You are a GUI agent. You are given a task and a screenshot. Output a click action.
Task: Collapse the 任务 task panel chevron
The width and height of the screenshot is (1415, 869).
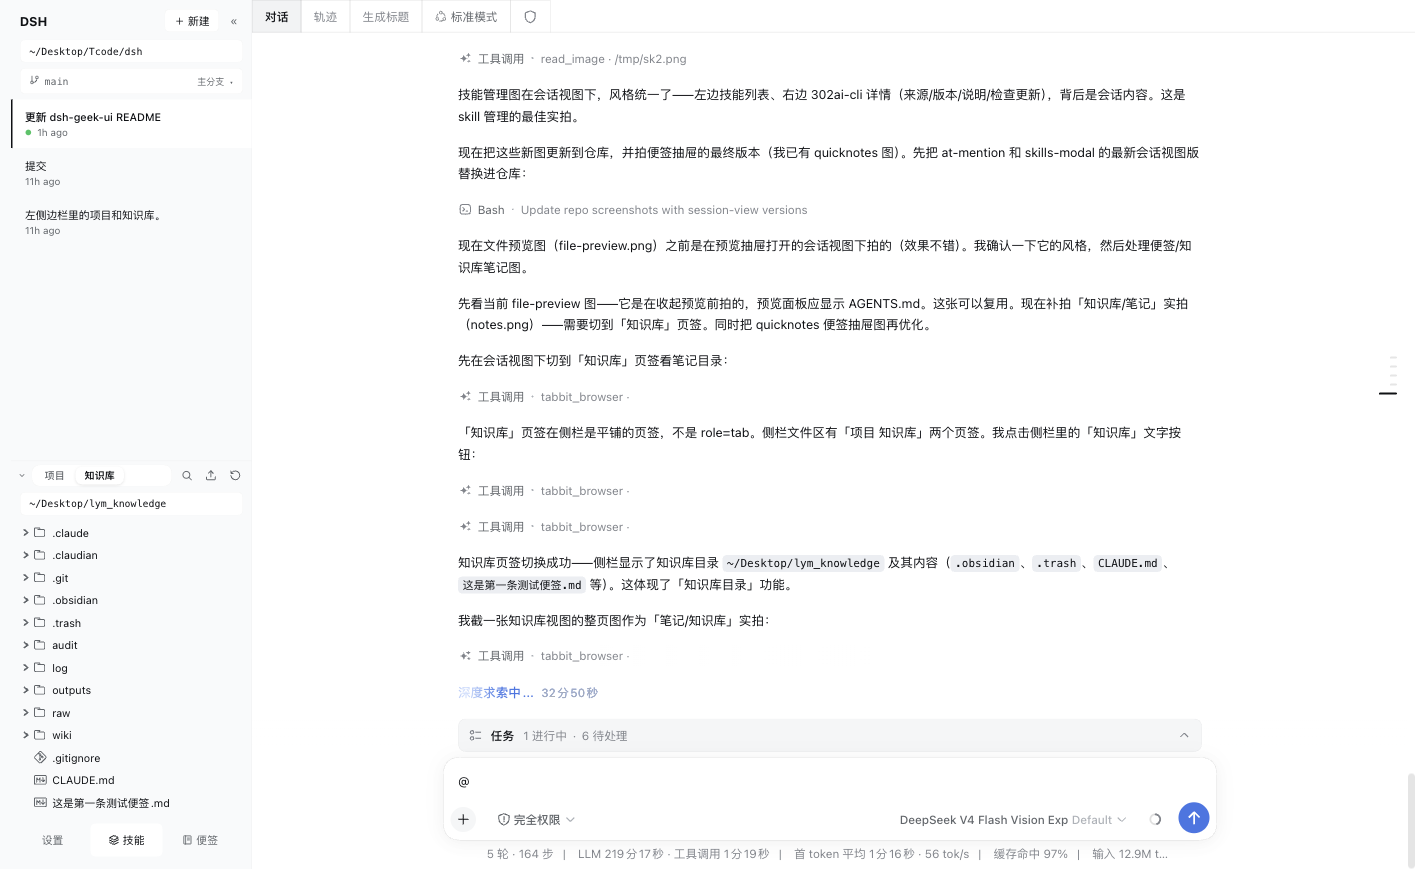1184,736
